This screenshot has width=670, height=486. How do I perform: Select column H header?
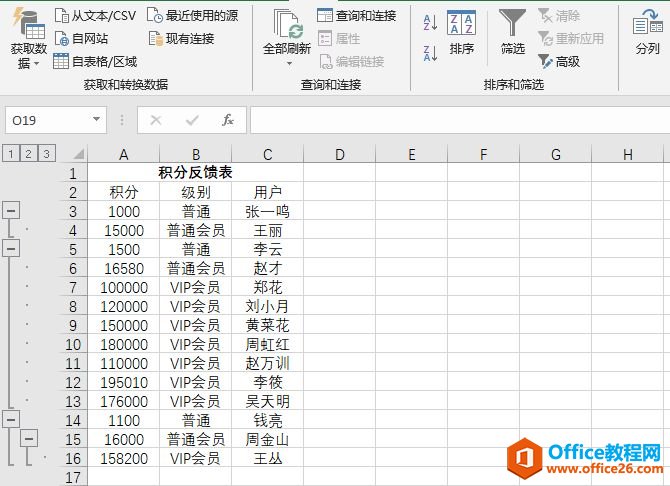(x=628, y=154)
